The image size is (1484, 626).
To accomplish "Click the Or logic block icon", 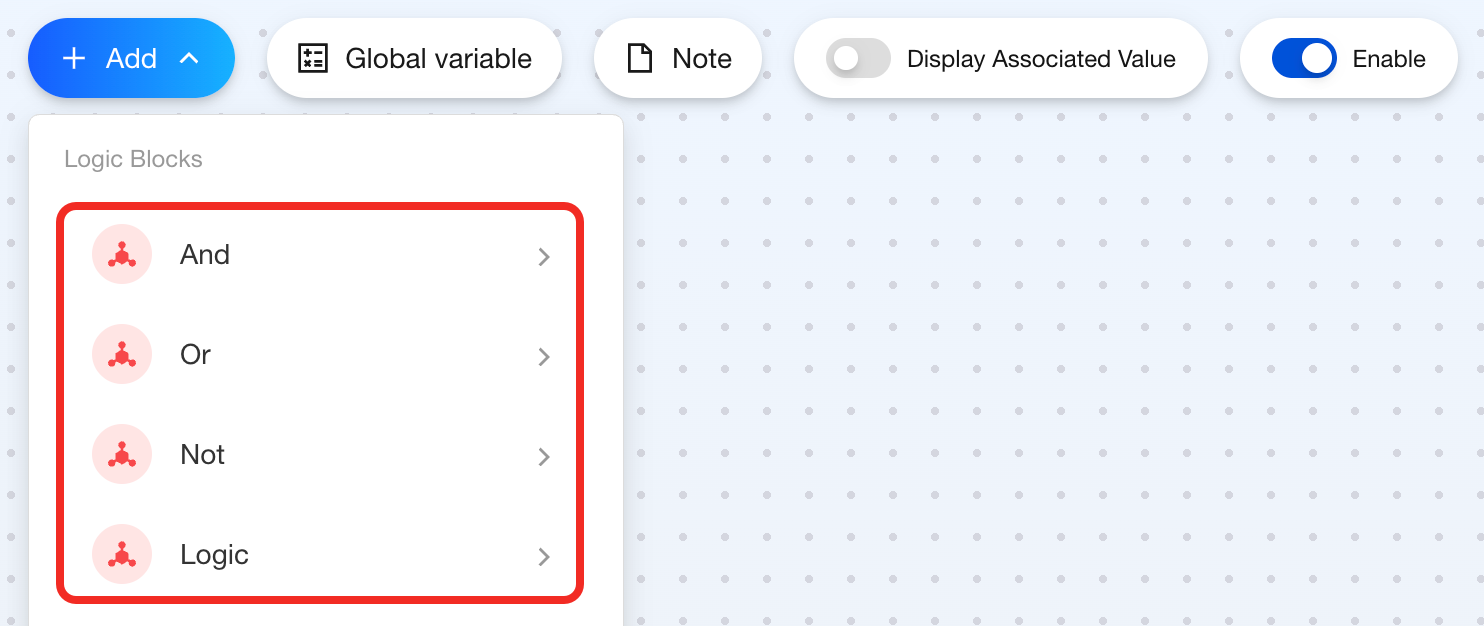I will 121,355.
